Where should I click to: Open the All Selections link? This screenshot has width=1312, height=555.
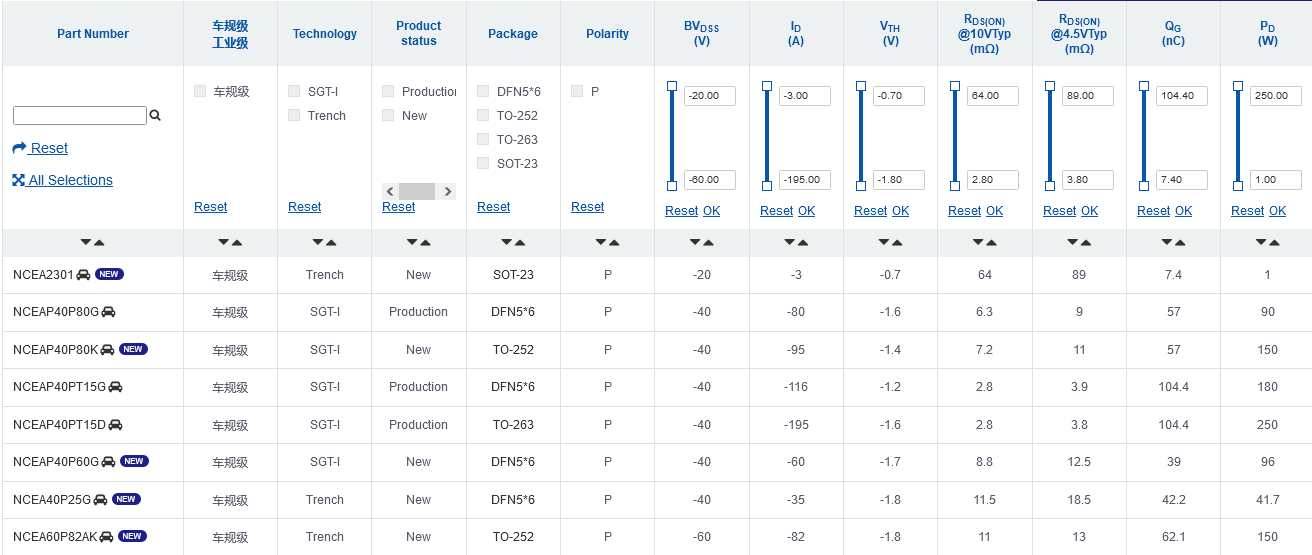coord(62,180)
